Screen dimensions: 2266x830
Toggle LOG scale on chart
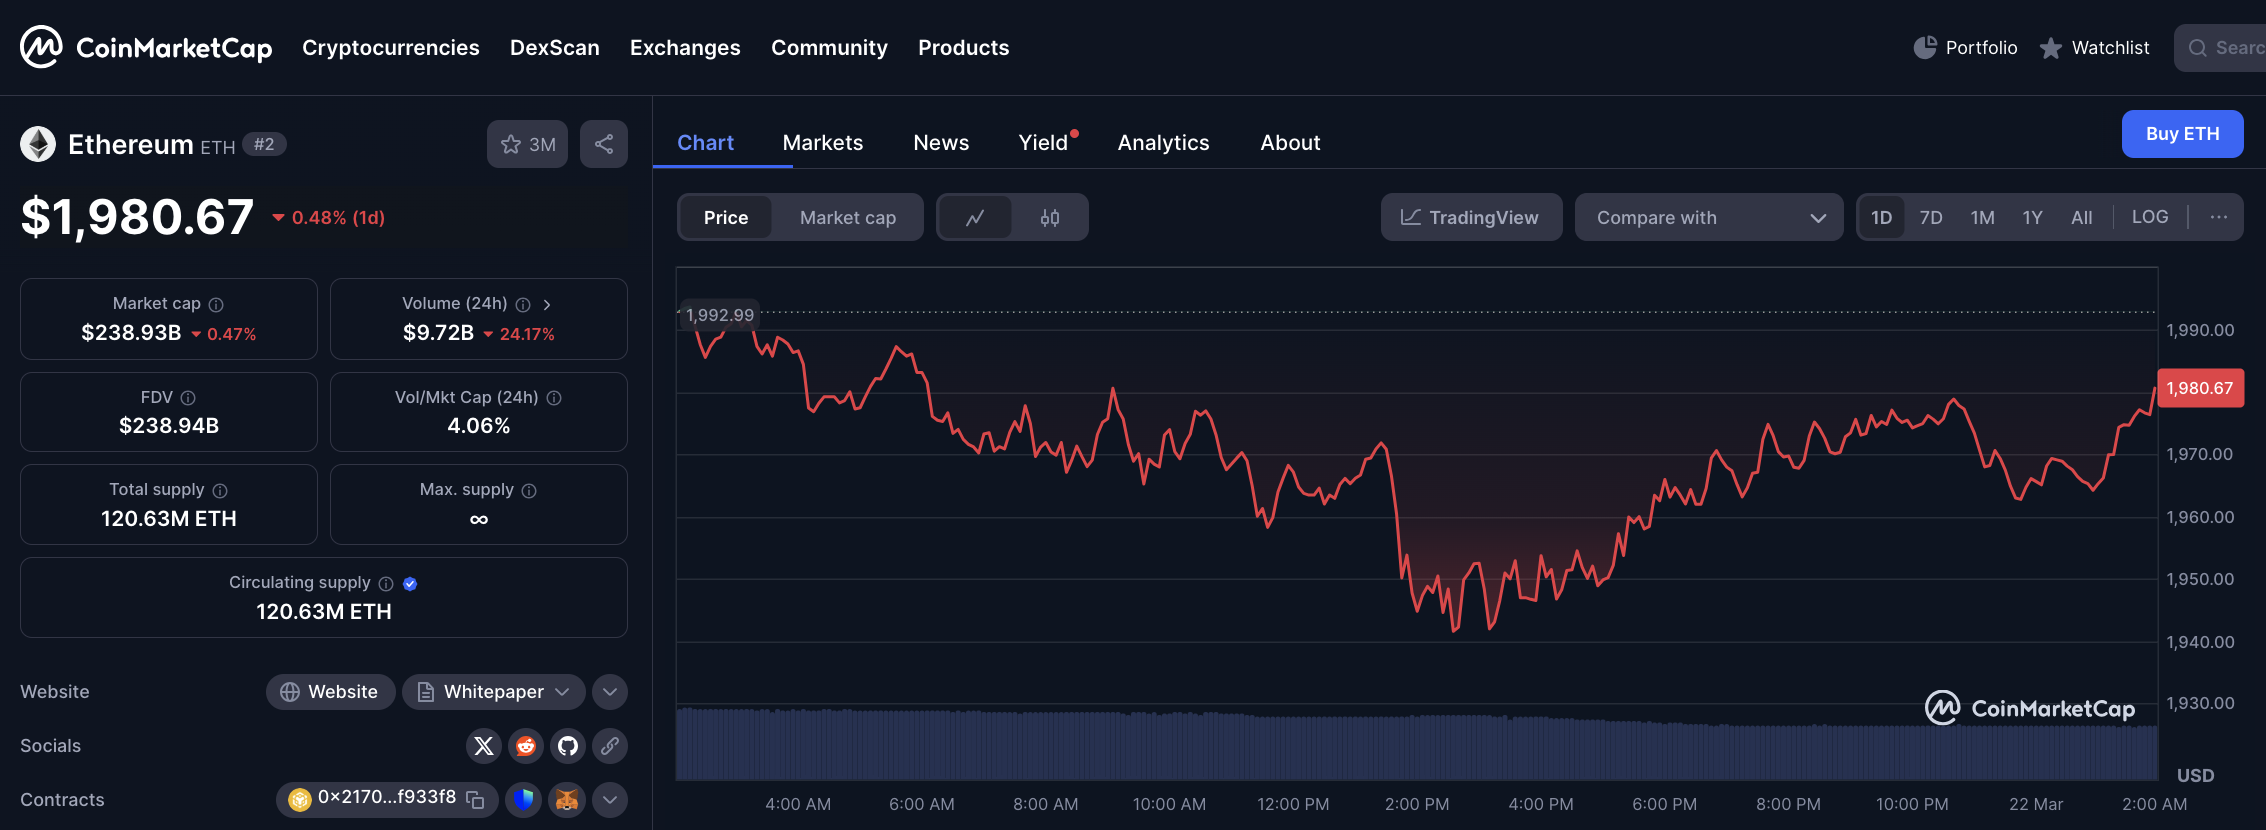click(2150, 217)
